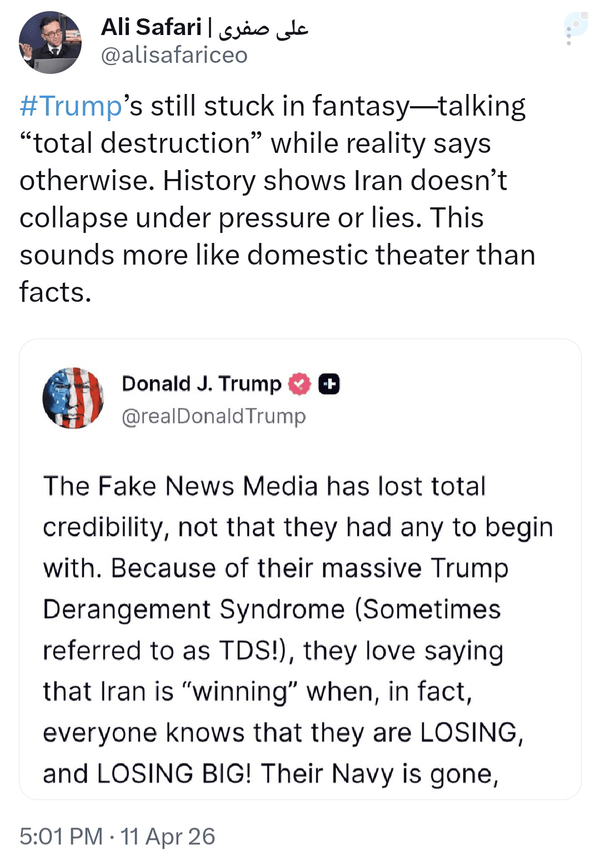600x861 pixels.
Task: Open the @realDonaldTrump handle
Action: pos(214,416)
